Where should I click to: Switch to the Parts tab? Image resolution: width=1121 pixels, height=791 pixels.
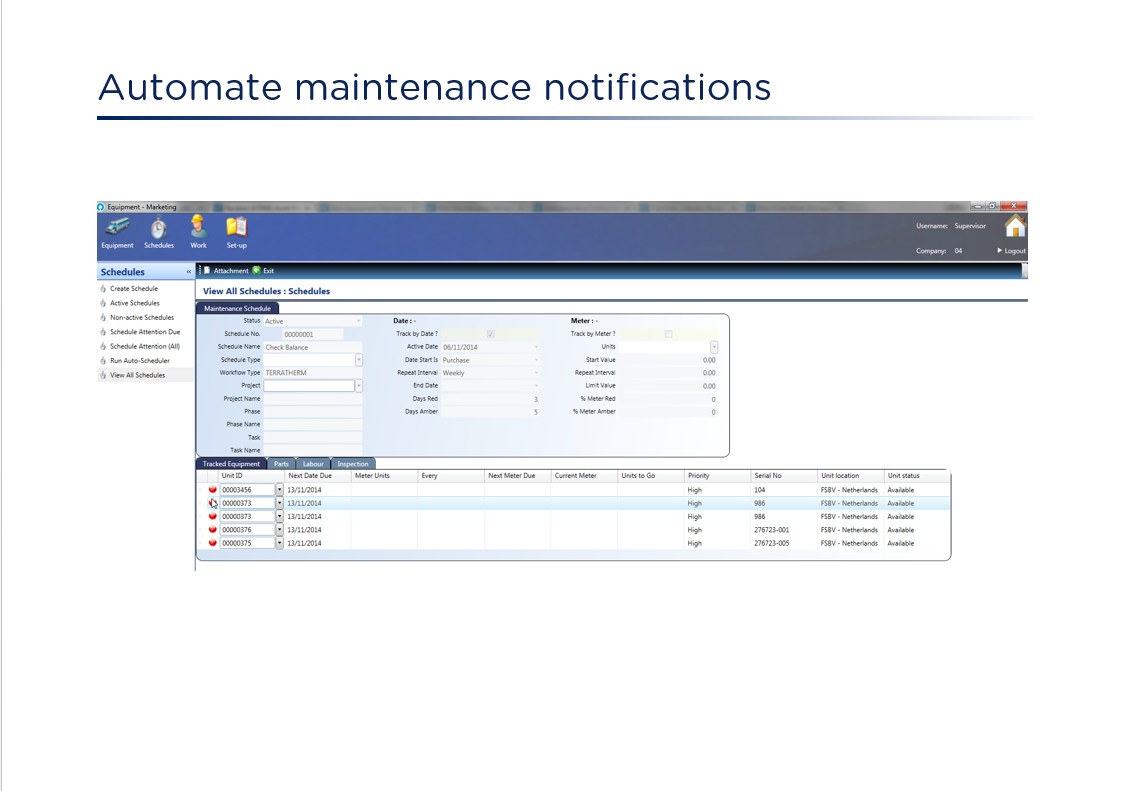click(x=281, y=464)
